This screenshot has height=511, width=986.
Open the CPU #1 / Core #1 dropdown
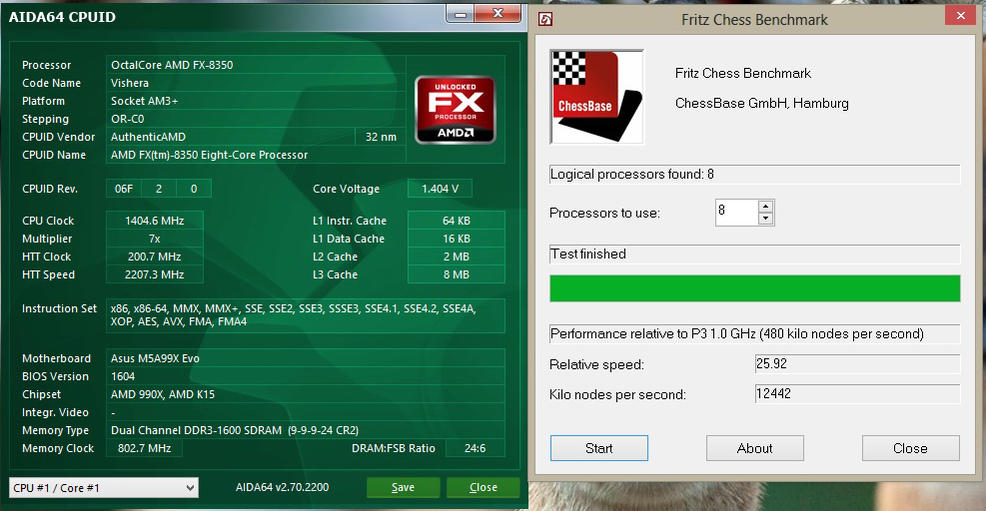(104, 488)
